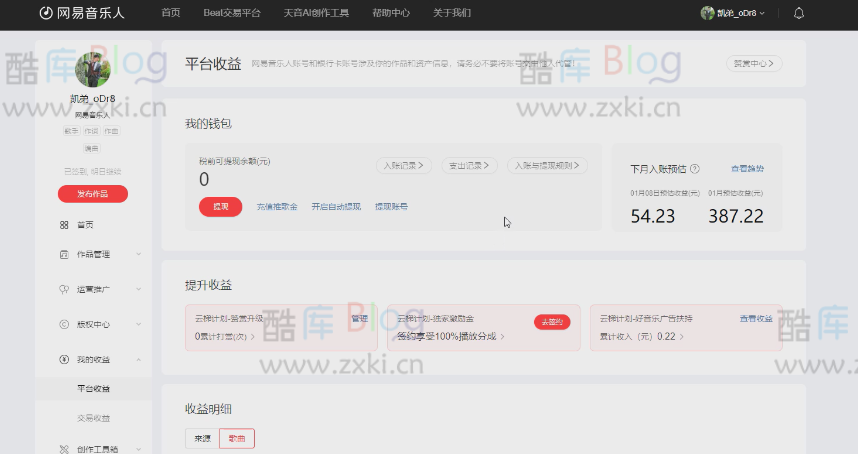Click the 充值推歌金 link
This screenshot has width=858, height=454.
277,207
